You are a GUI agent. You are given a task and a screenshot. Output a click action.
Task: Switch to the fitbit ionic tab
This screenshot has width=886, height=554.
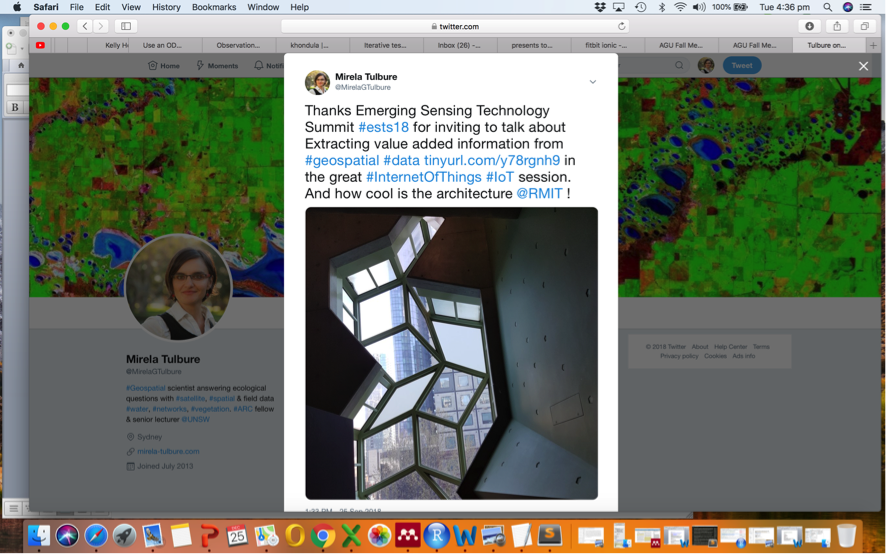tap(607, 45)
